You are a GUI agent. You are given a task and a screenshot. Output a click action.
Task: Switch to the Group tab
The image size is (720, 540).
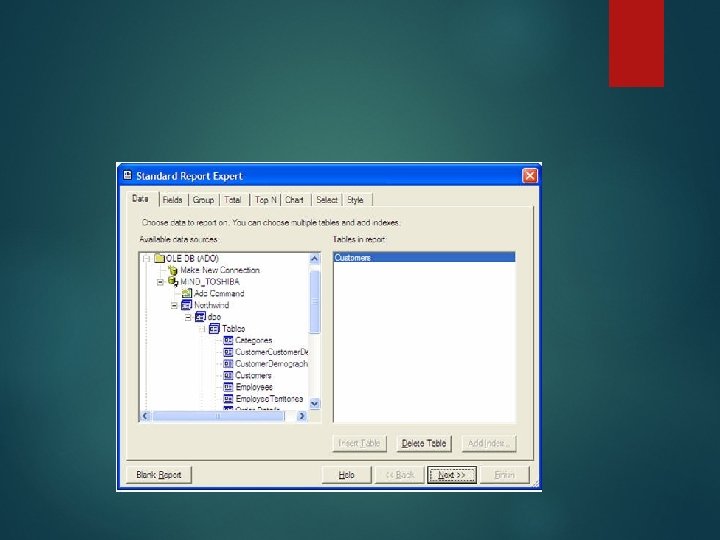click(x=203, y=200)
